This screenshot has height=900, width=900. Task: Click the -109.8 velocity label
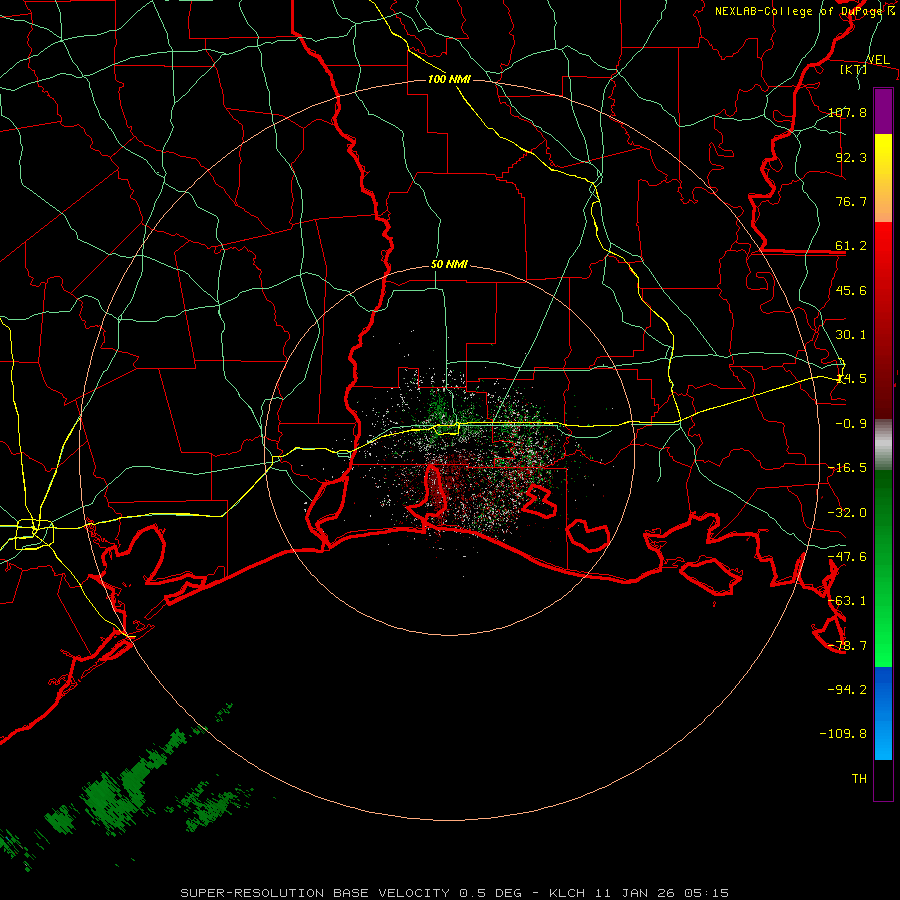point(844,734)
